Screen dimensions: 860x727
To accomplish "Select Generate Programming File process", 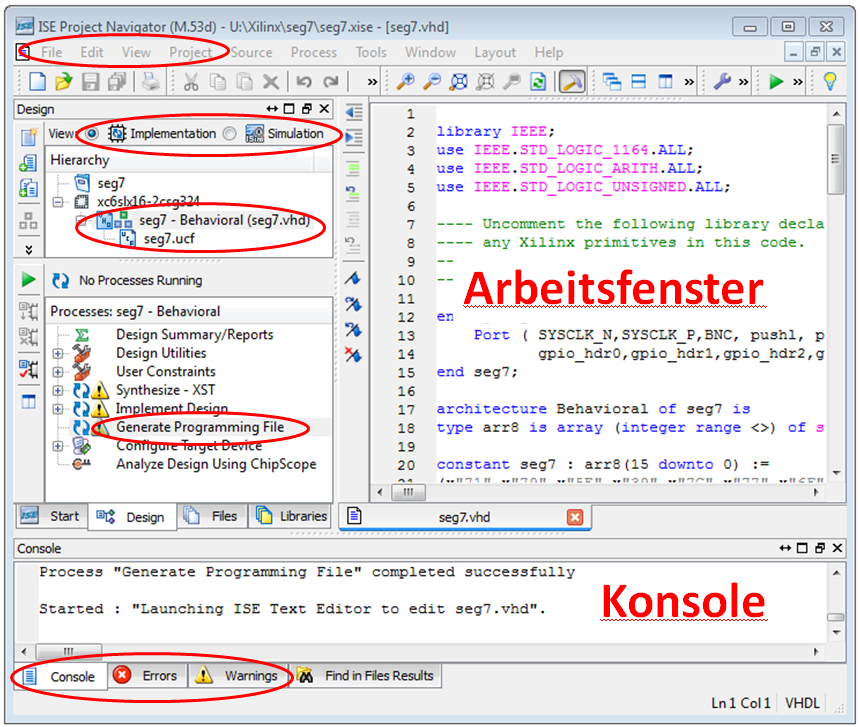I will (200, 427).
